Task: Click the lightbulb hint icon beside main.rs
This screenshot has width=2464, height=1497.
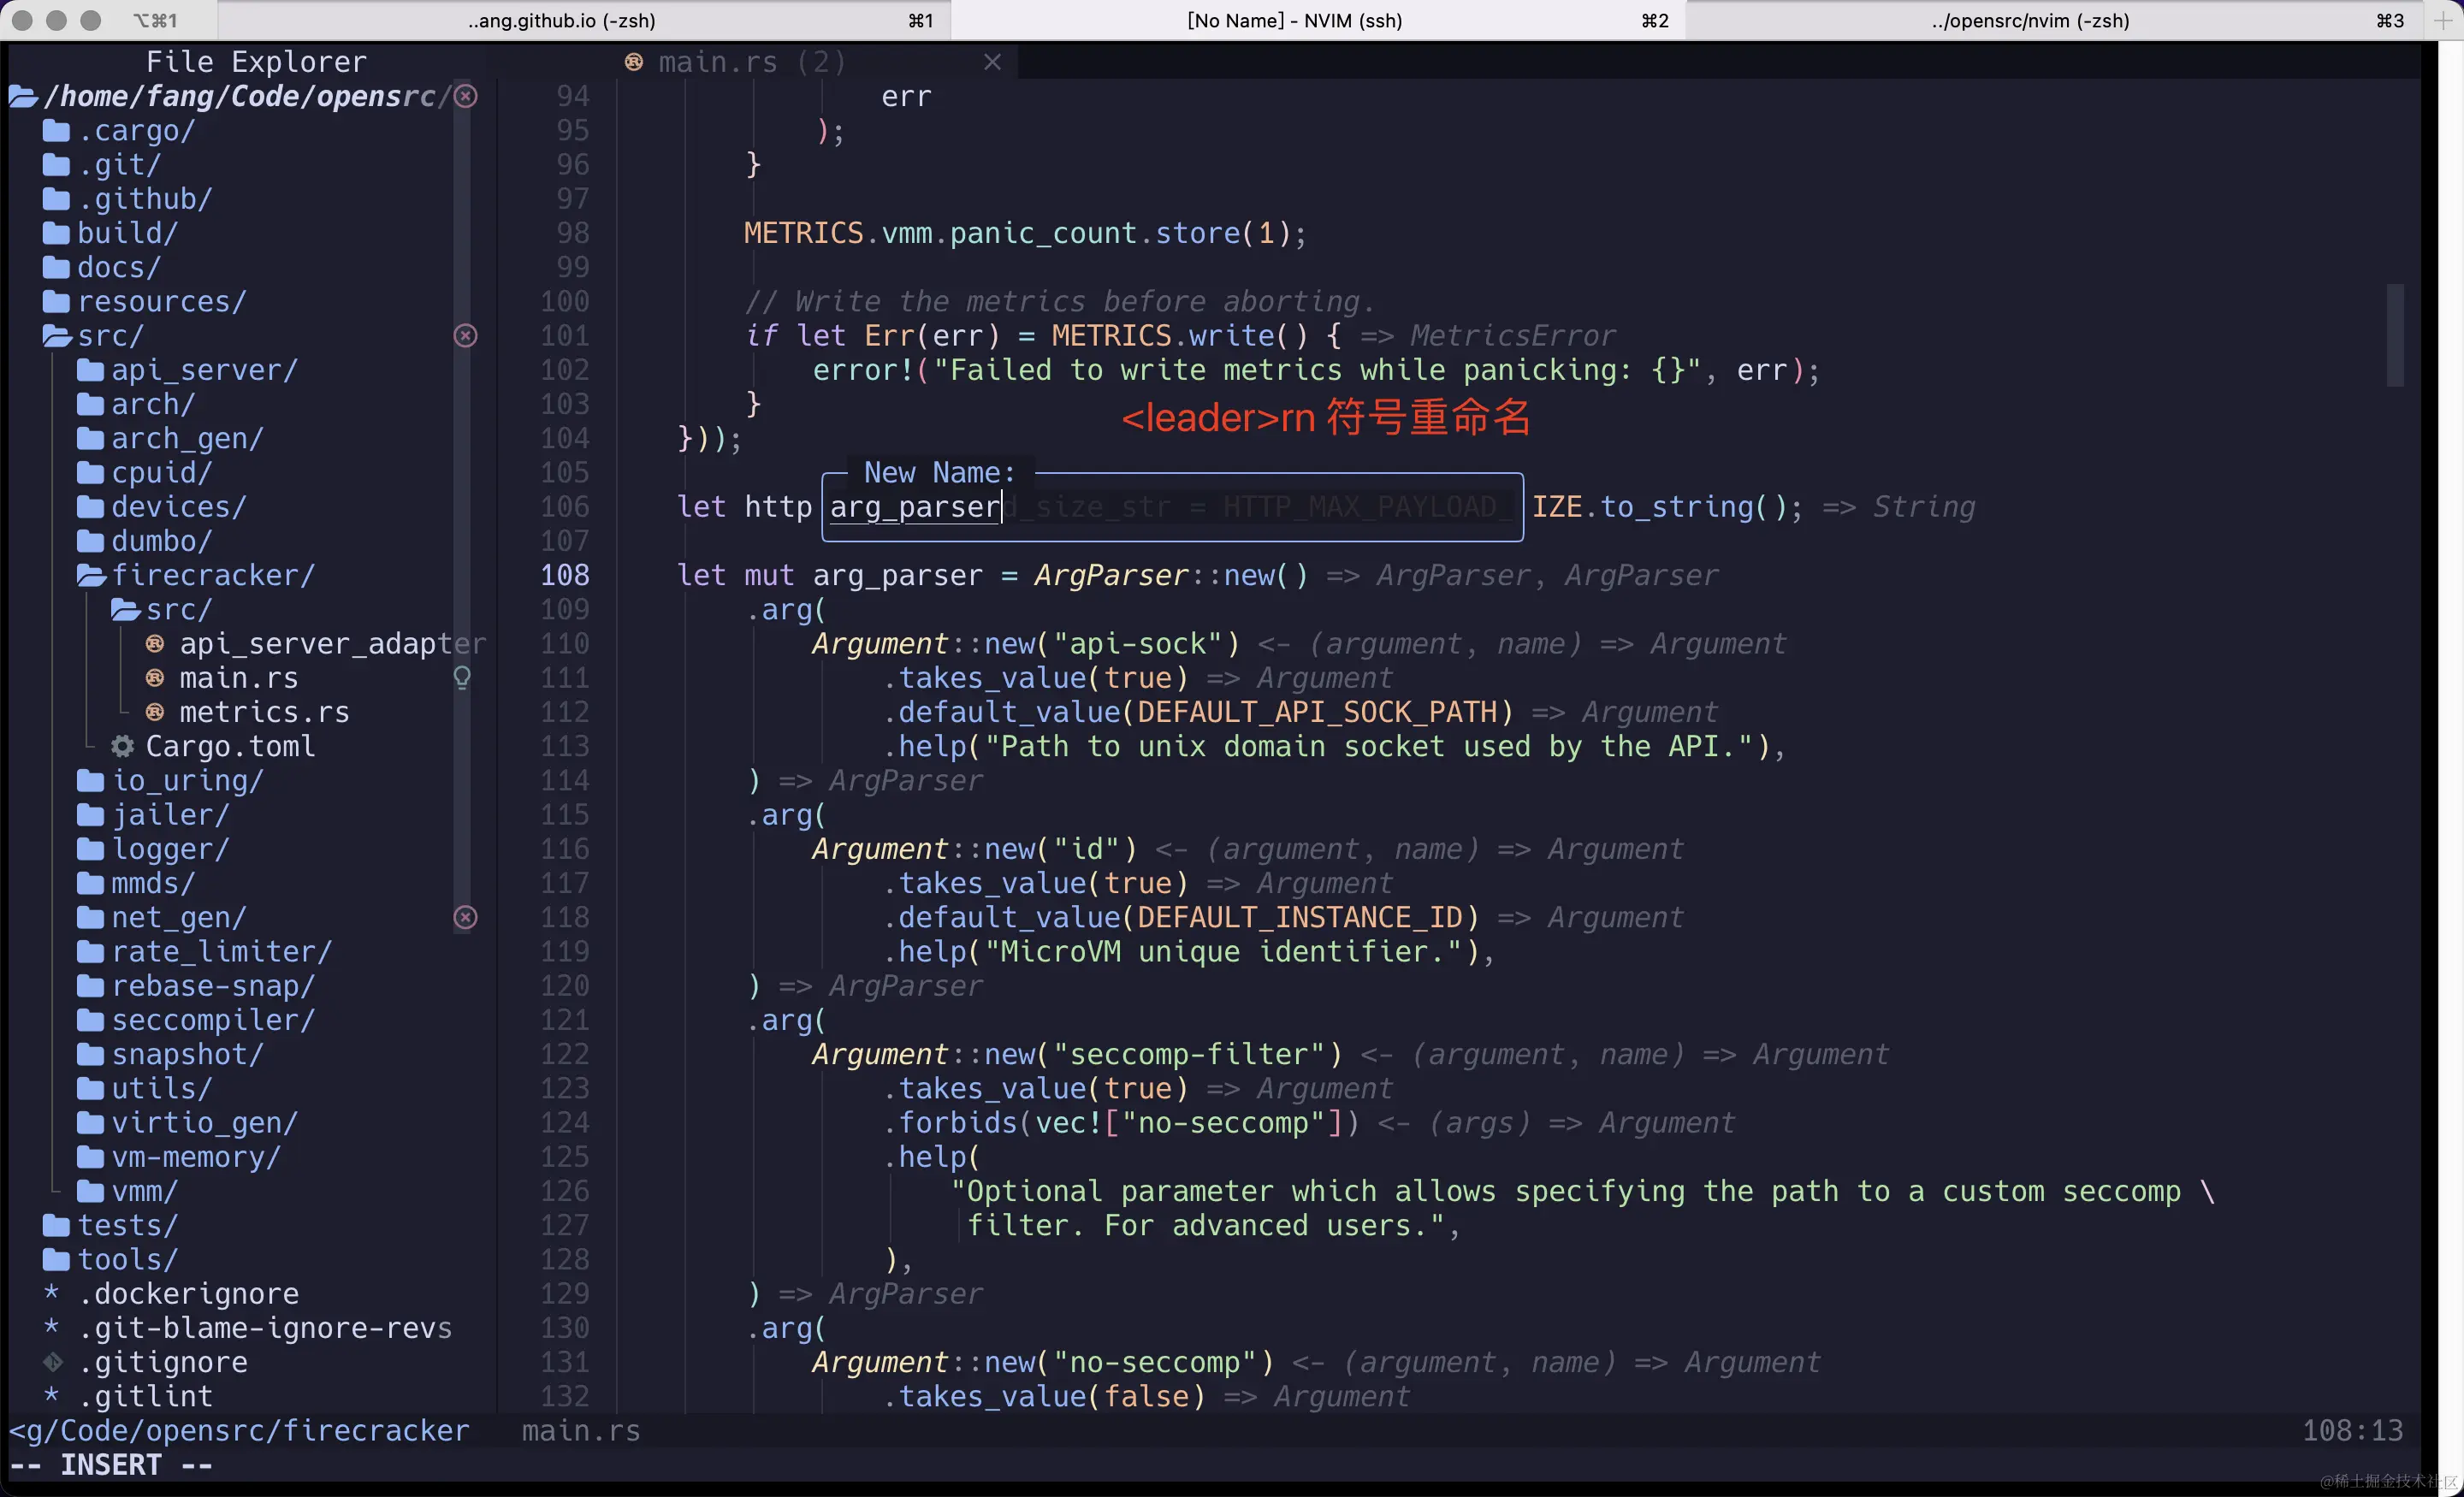Action: click(462, 678)
